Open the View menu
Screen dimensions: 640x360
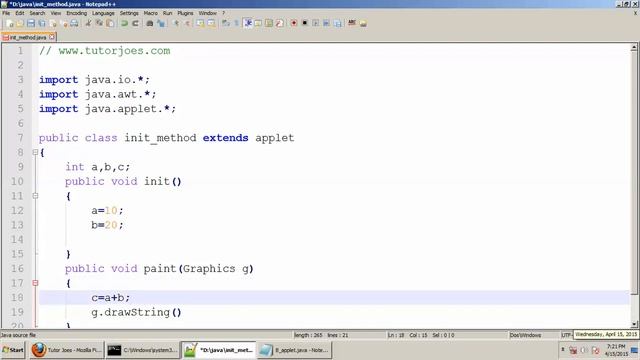(x=56, y=13)
